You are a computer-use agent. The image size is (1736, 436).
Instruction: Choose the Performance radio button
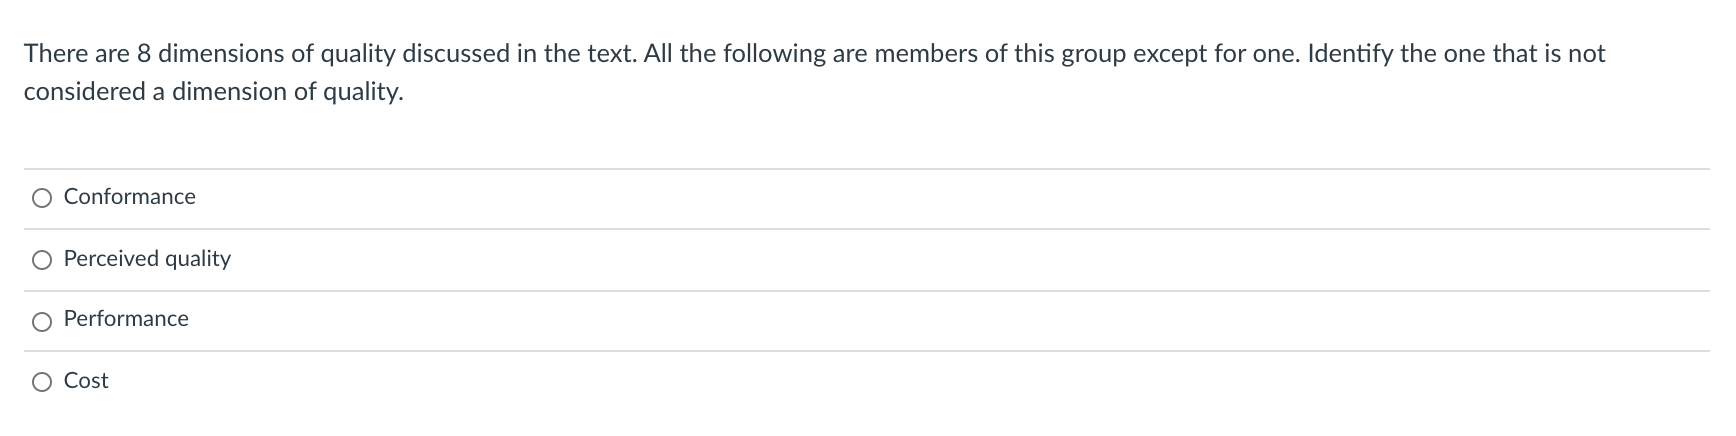point(42,321)
